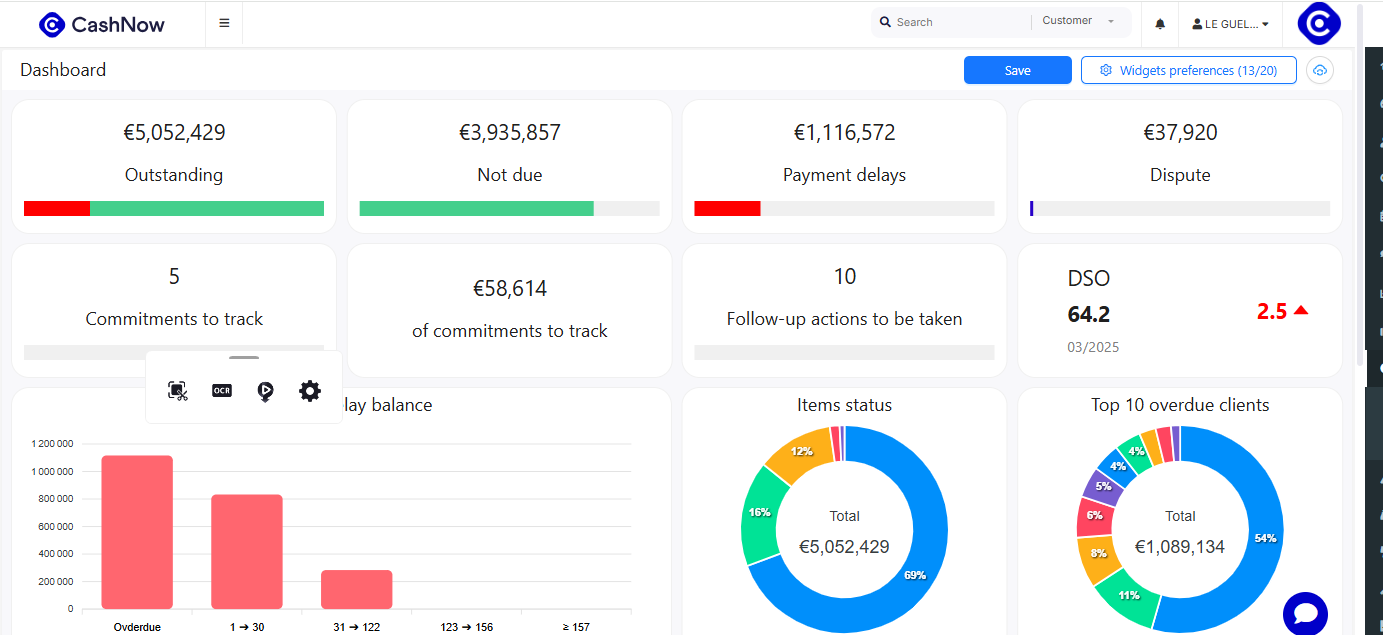Click the Dashboard page title
Viewport: 1383px width, 635px height.
tap(63, 70)
